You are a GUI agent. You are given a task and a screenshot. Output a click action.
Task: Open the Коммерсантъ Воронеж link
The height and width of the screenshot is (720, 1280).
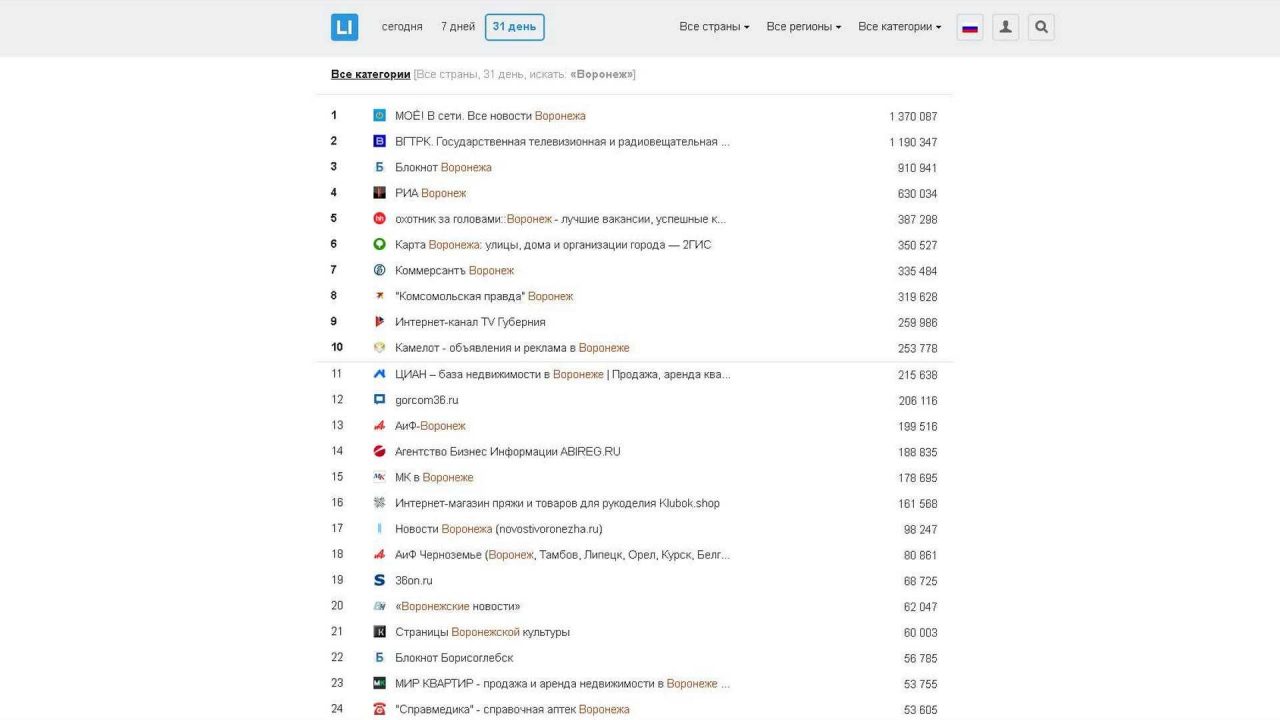pos(454,270)
